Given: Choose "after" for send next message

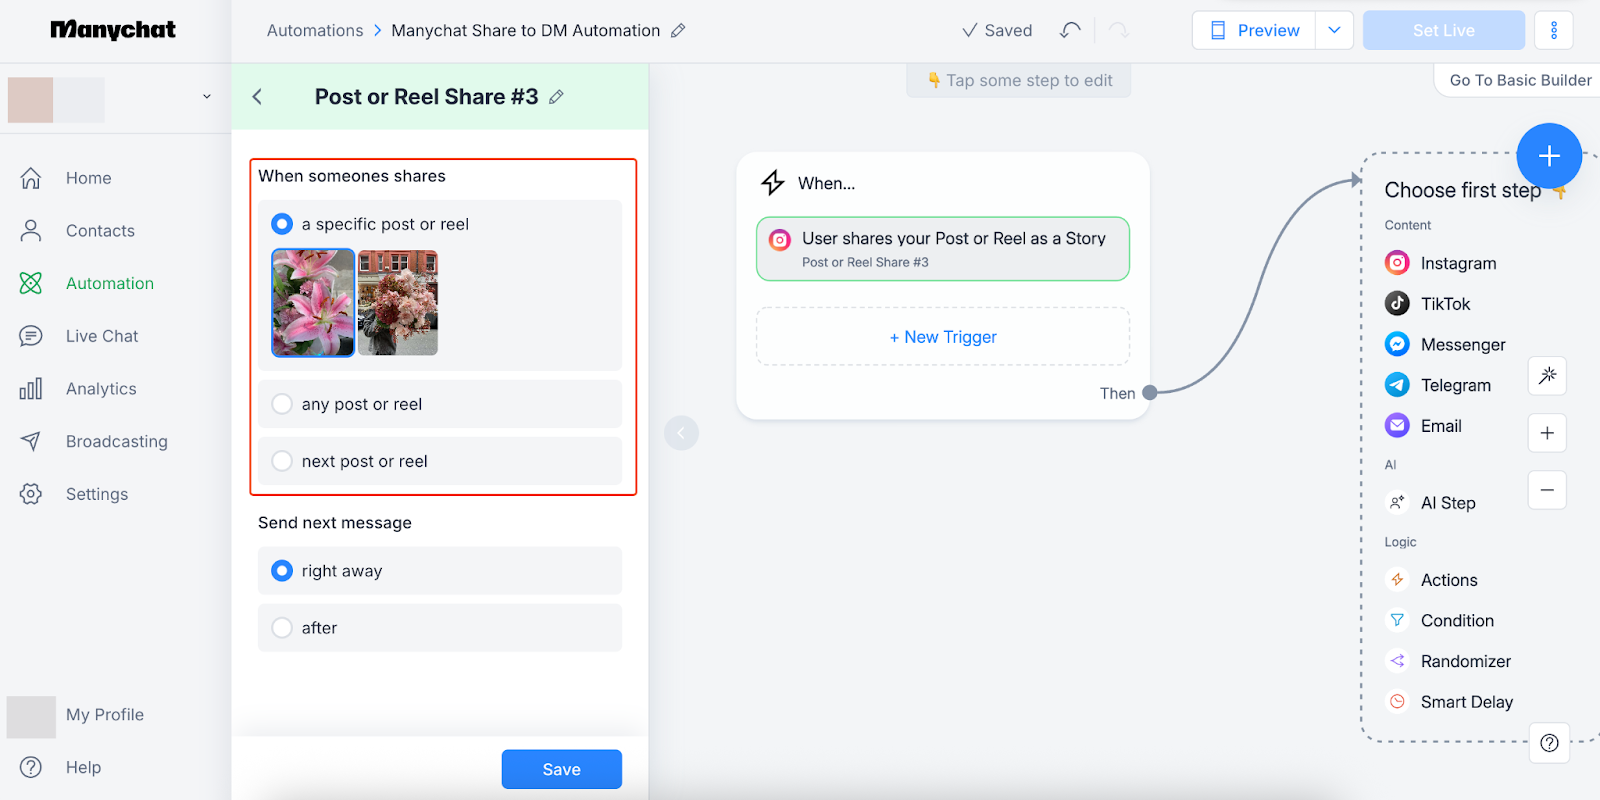Looking at the screenshot, I should (x=283, y=628).
